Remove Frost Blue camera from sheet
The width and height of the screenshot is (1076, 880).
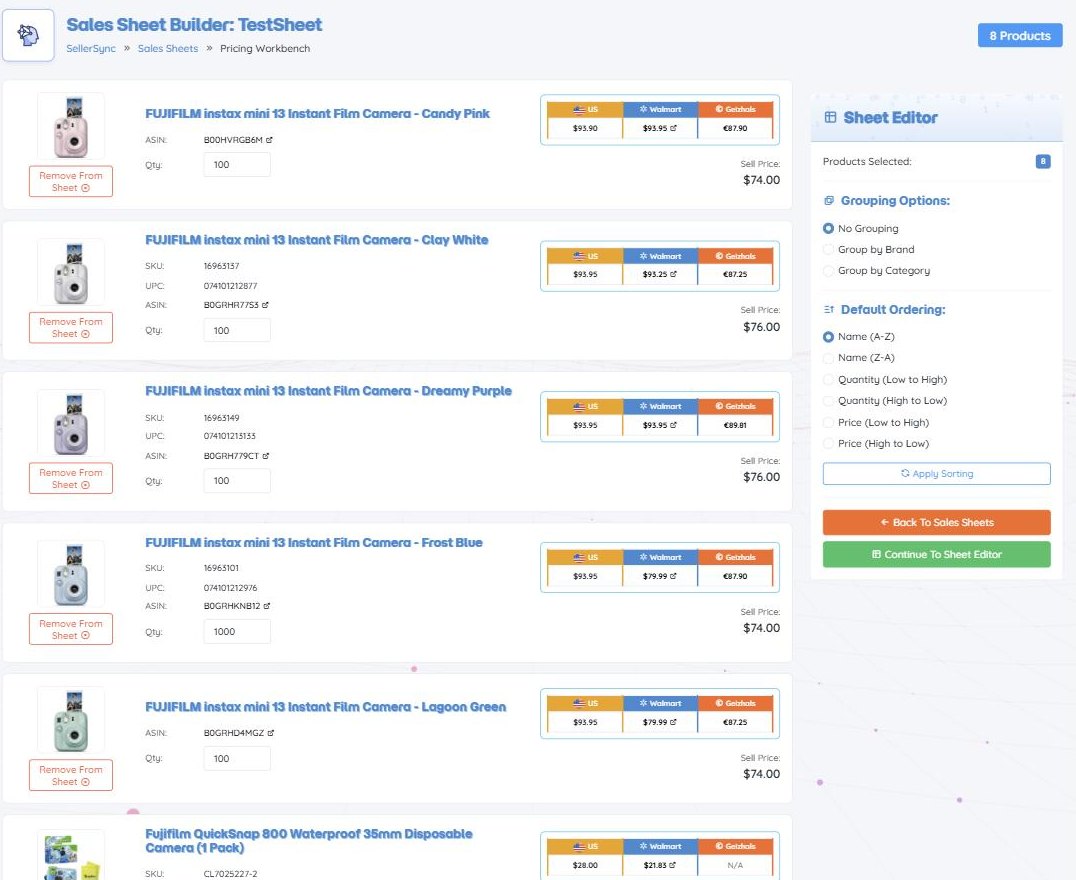71,629
